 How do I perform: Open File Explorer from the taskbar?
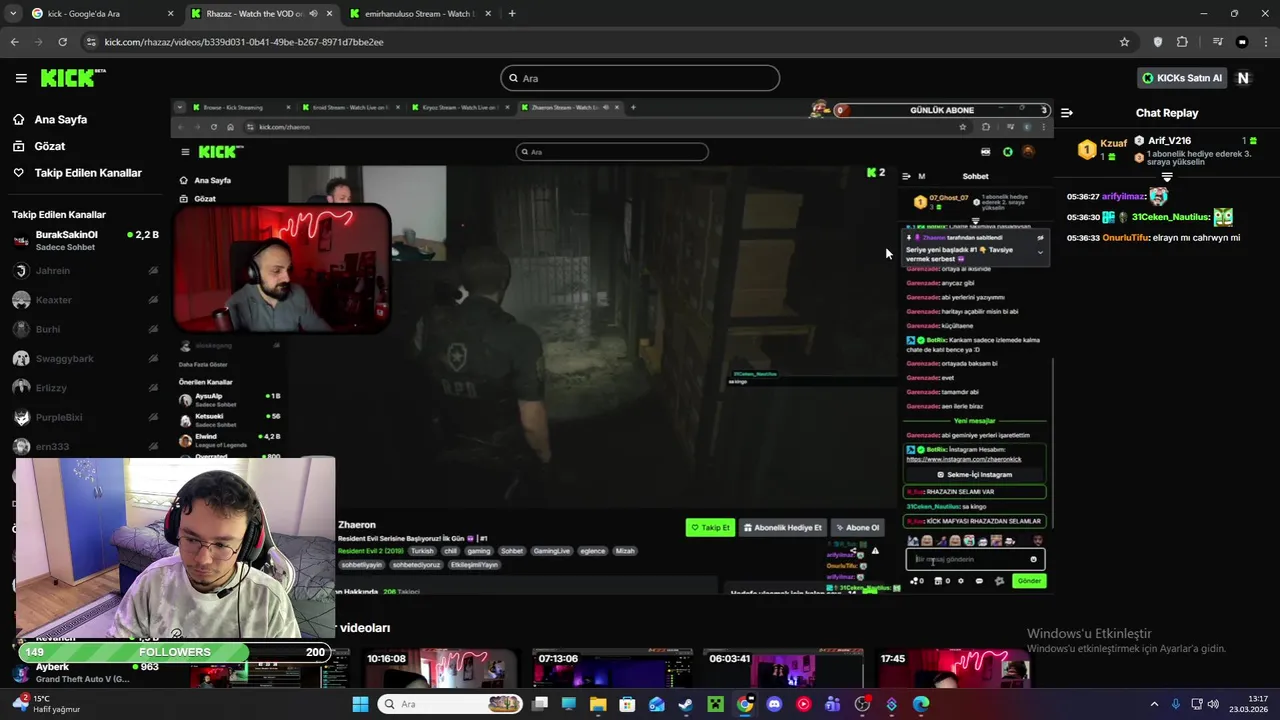pyautogui.click(x=598, y=704)
